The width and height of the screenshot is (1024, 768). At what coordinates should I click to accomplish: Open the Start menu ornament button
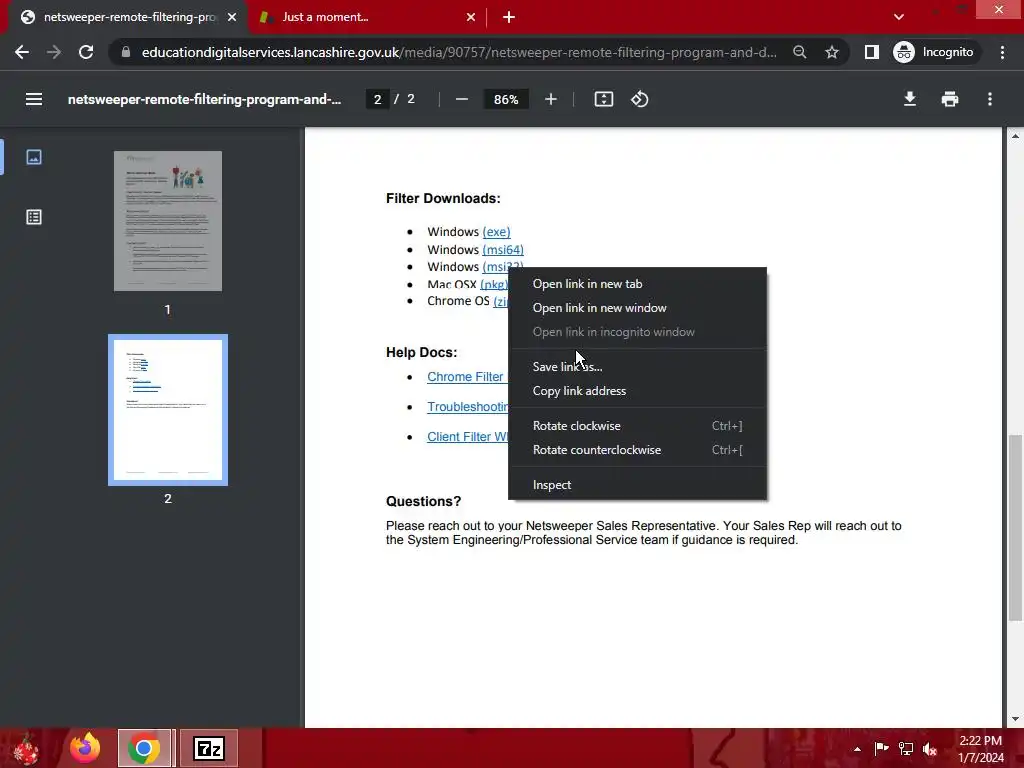pos(25,748)
